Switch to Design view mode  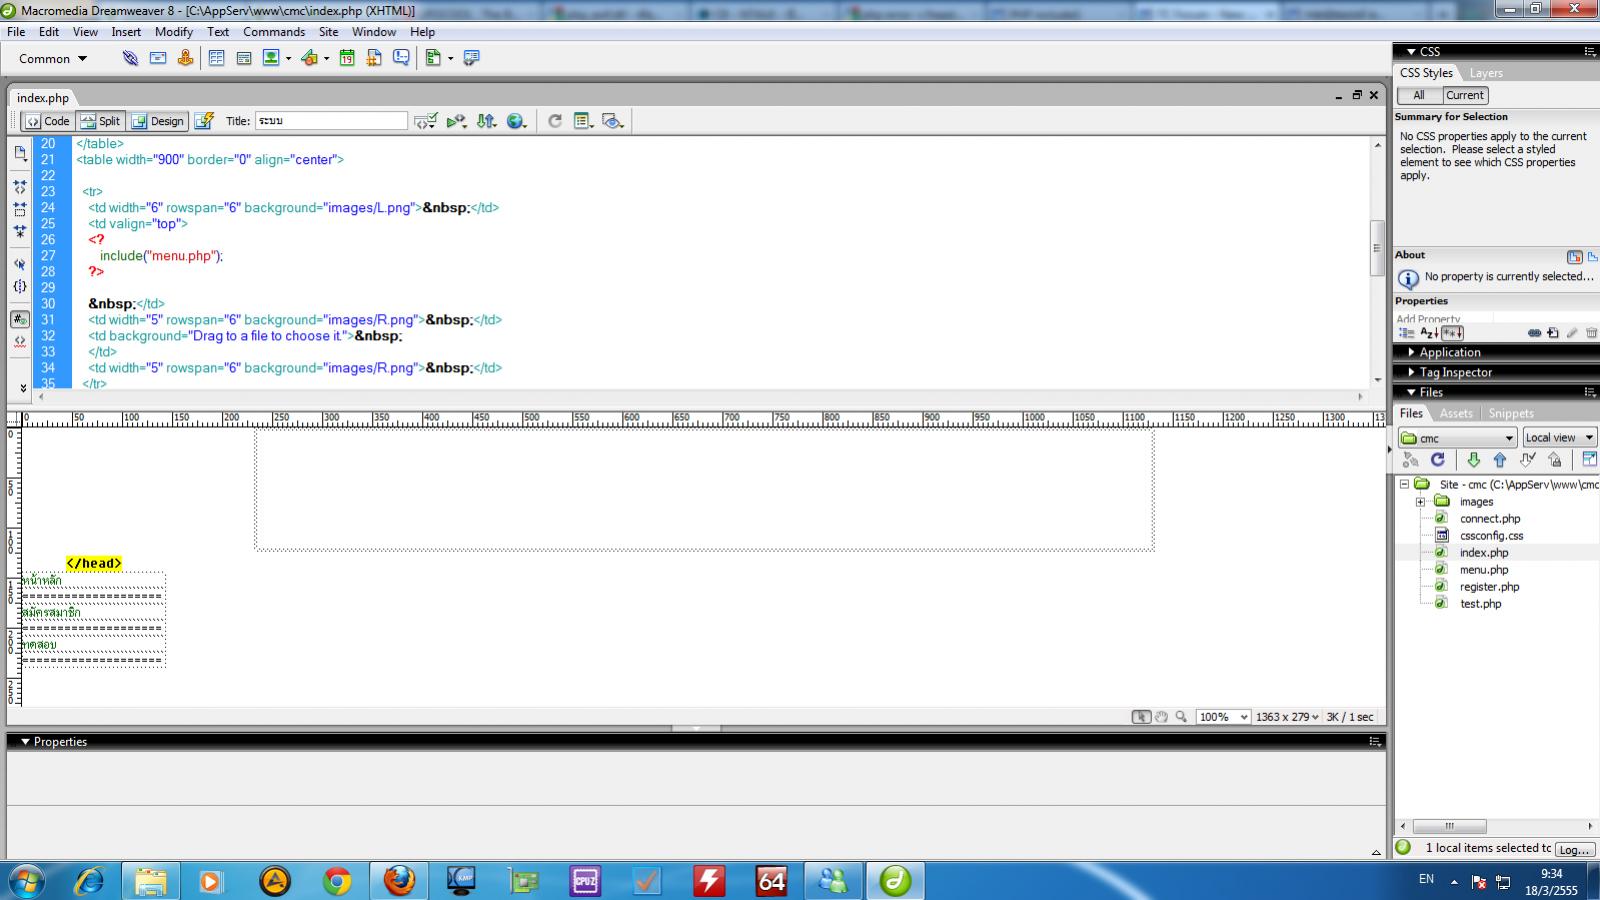[x=158, y=120]
